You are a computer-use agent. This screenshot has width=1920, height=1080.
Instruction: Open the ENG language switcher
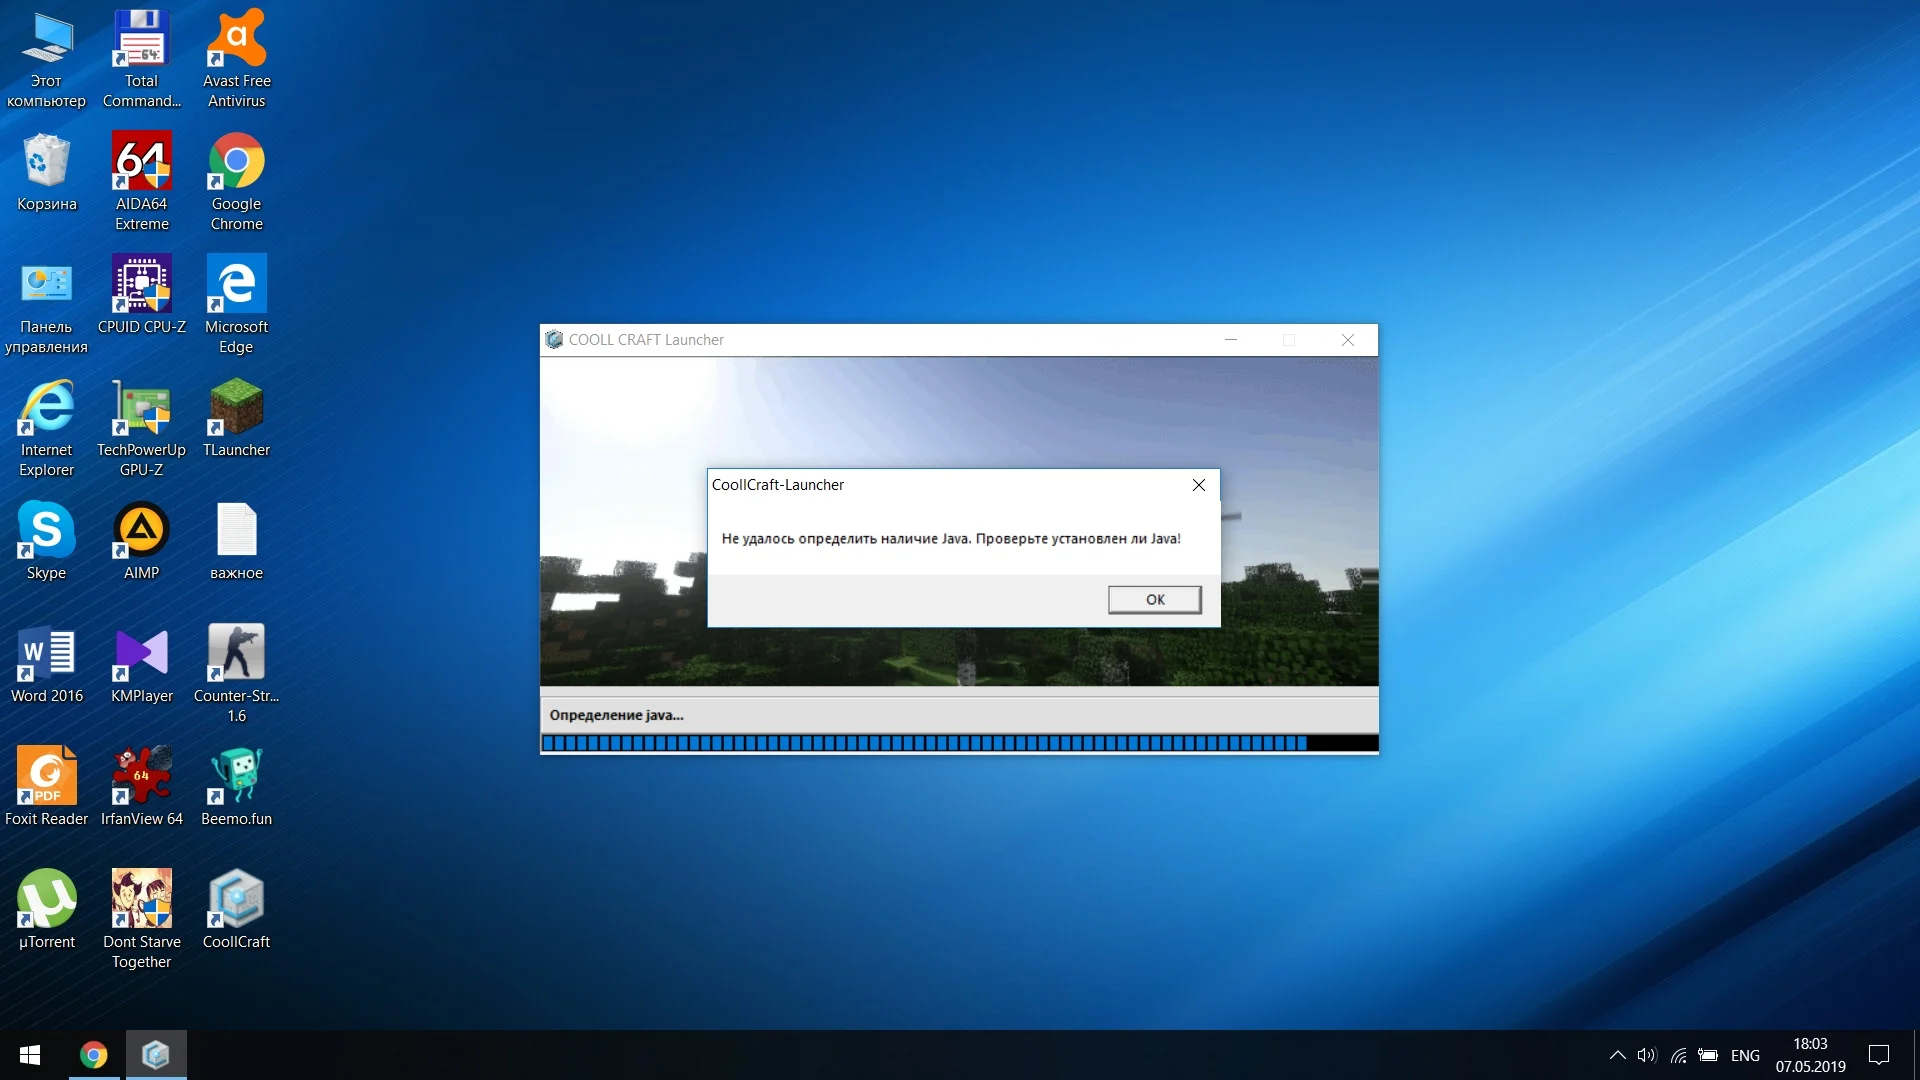coord(1745,1055)
